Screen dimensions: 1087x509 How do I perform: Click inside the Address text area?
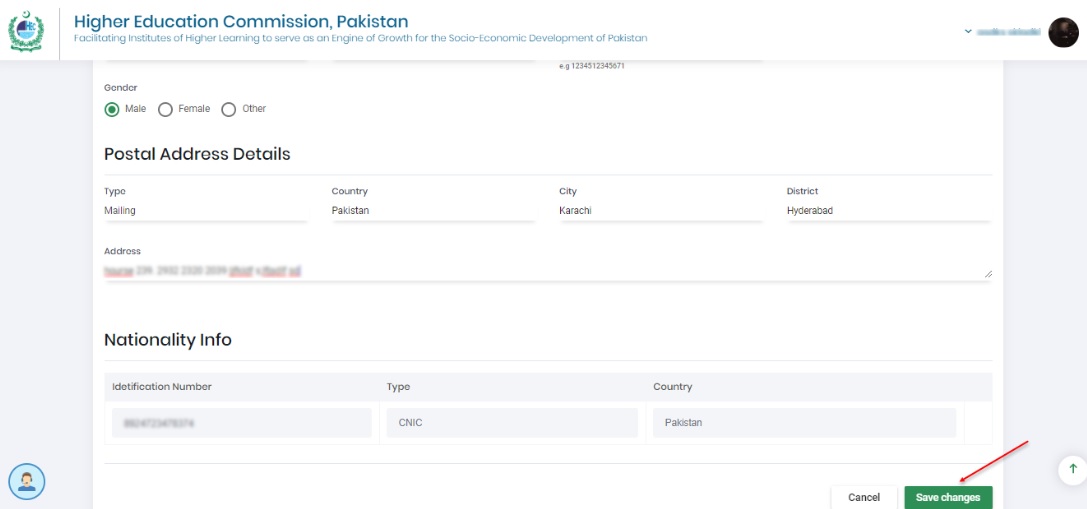pyautogui.click(x=540, y=270)
